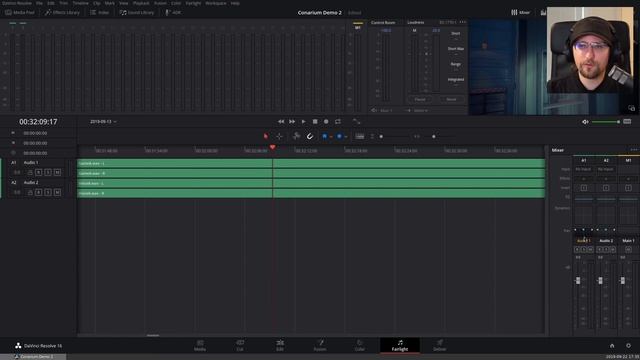Open the Media Pool panel

point(20,13)
